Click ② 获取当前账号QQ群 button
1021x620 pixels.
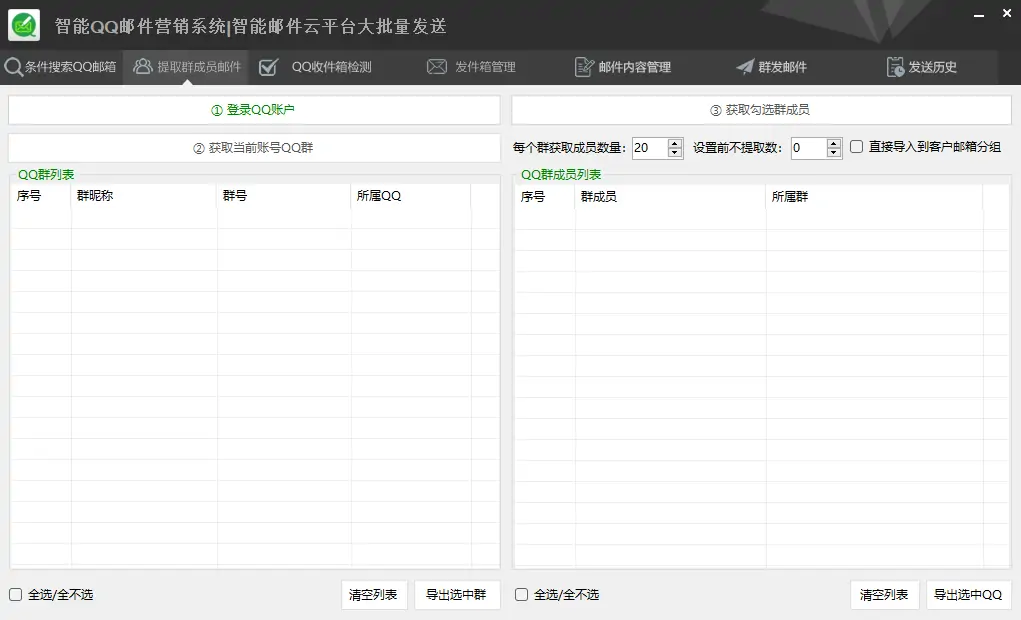coord(254,148)
